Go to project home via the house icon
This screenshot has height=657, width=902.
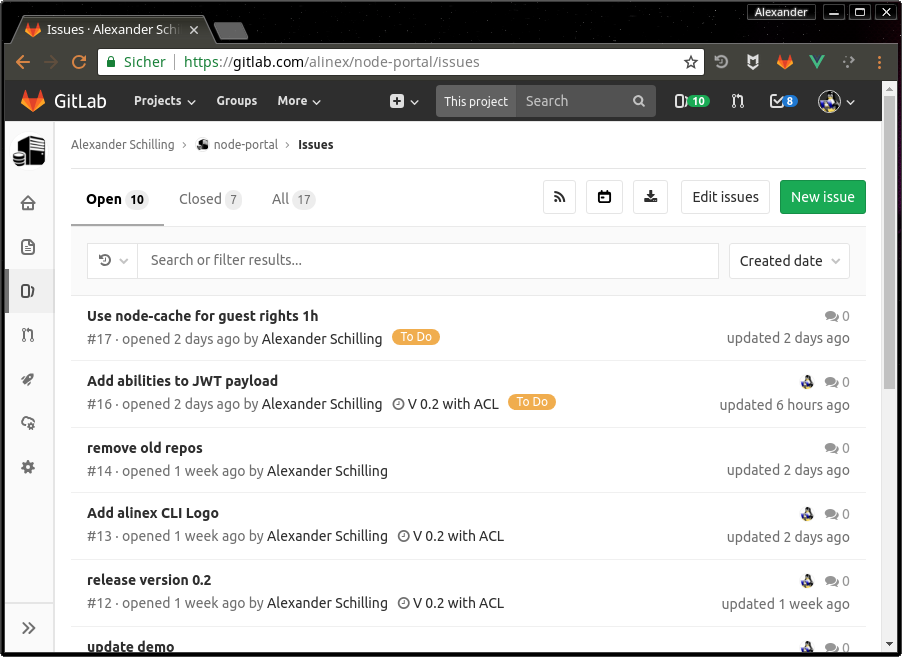(29, 203)
